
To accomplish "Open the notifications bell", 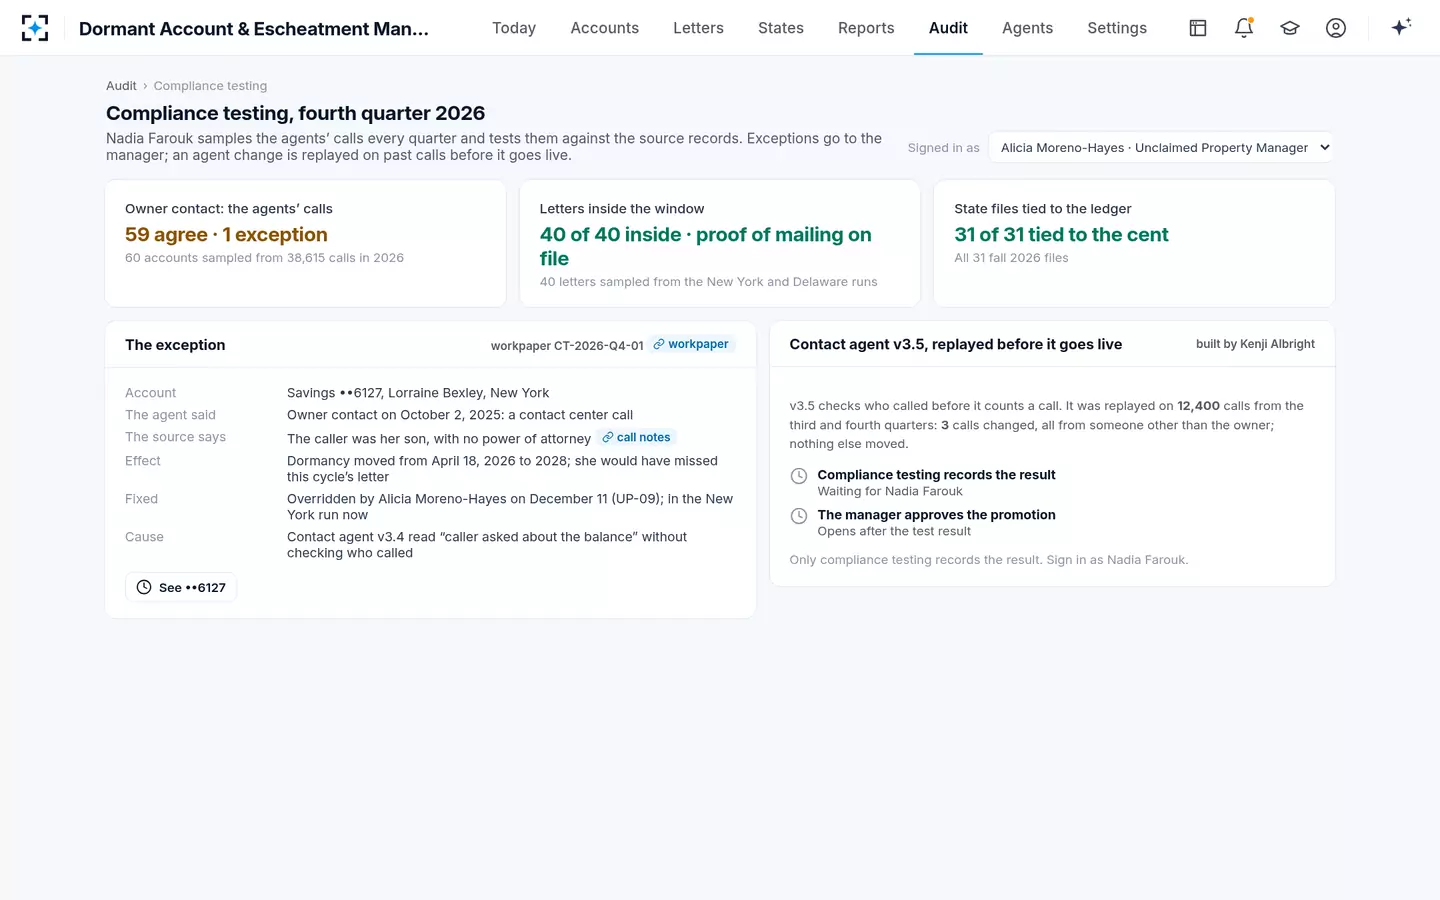I will 1244,28.
